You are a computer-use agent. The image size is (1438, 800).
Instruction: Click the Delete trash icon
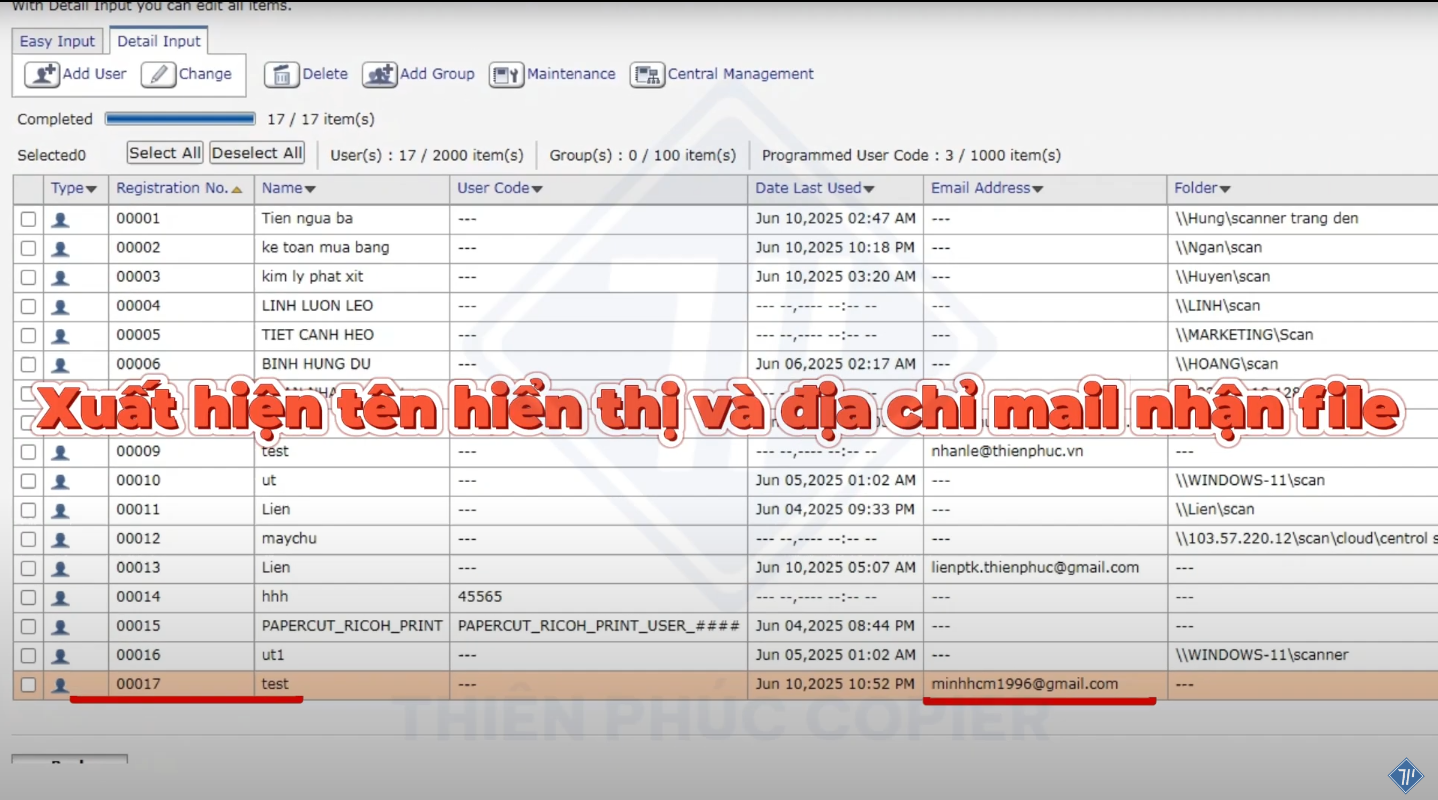click(282, 75)
